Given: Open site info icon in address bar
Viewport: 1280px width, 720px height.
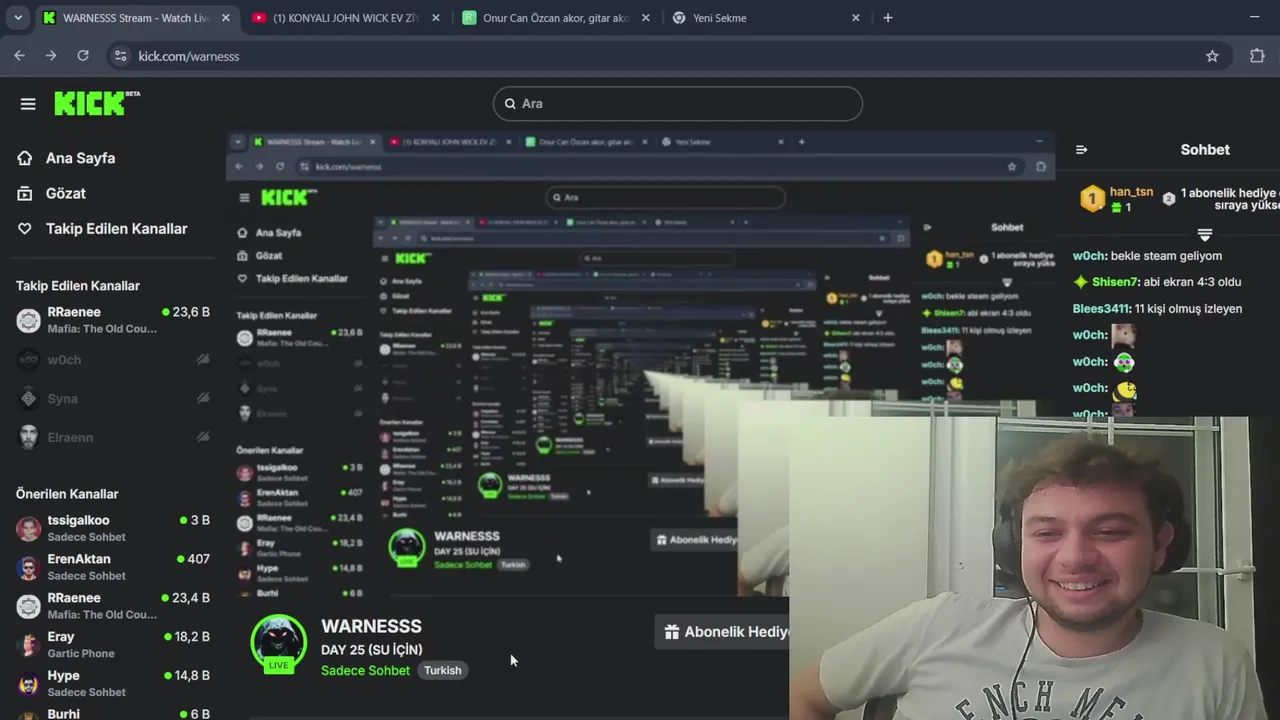Looking at the screenshot, I should pyautogui.click(x=121, y=56).
